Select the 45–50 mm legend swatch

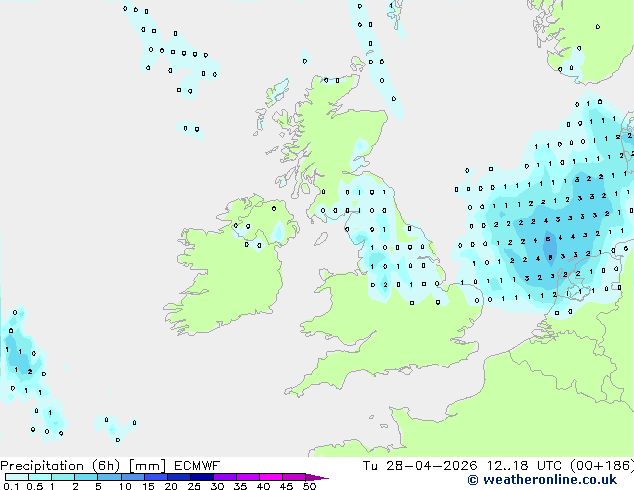(294, 477)
